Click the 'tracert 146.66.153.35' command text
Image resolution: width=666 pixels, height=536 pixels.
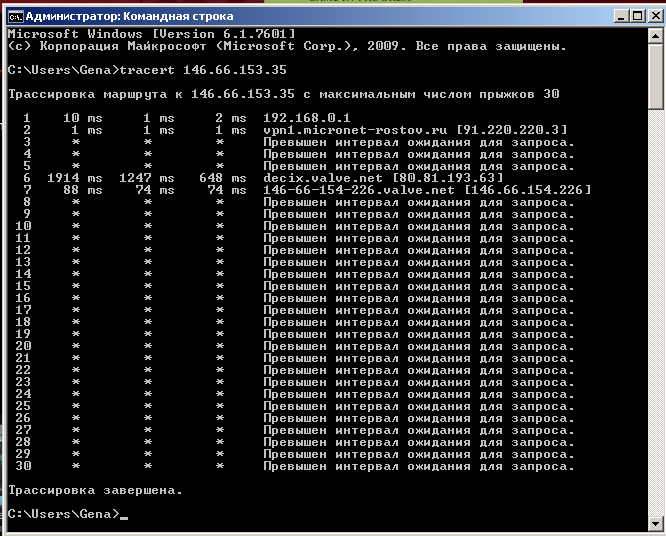tap(203, 70)
